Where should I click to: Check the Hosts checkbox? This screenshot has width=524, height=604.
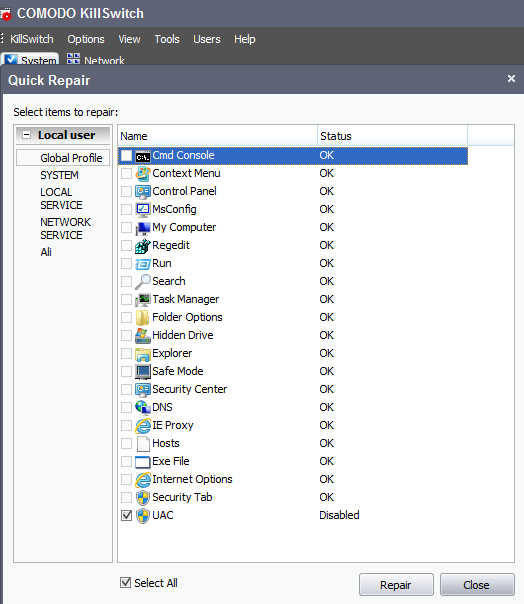[126, 443]
